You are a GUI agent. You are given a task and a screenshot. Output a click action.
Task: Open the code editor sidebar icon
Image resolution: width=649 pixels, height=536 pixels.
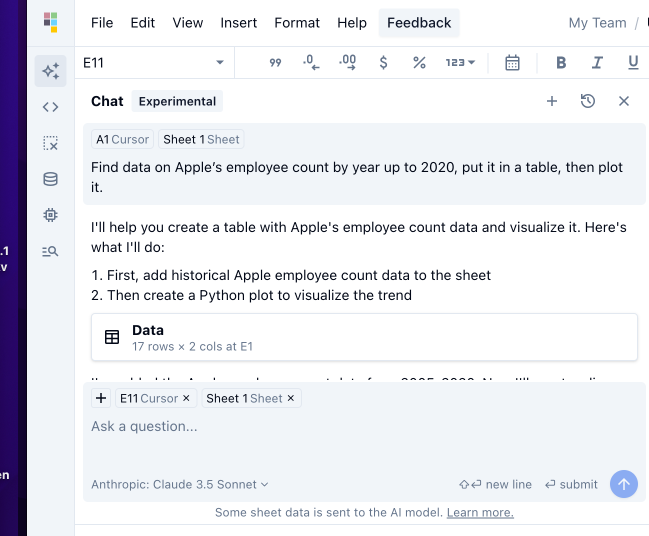(50, 107)
